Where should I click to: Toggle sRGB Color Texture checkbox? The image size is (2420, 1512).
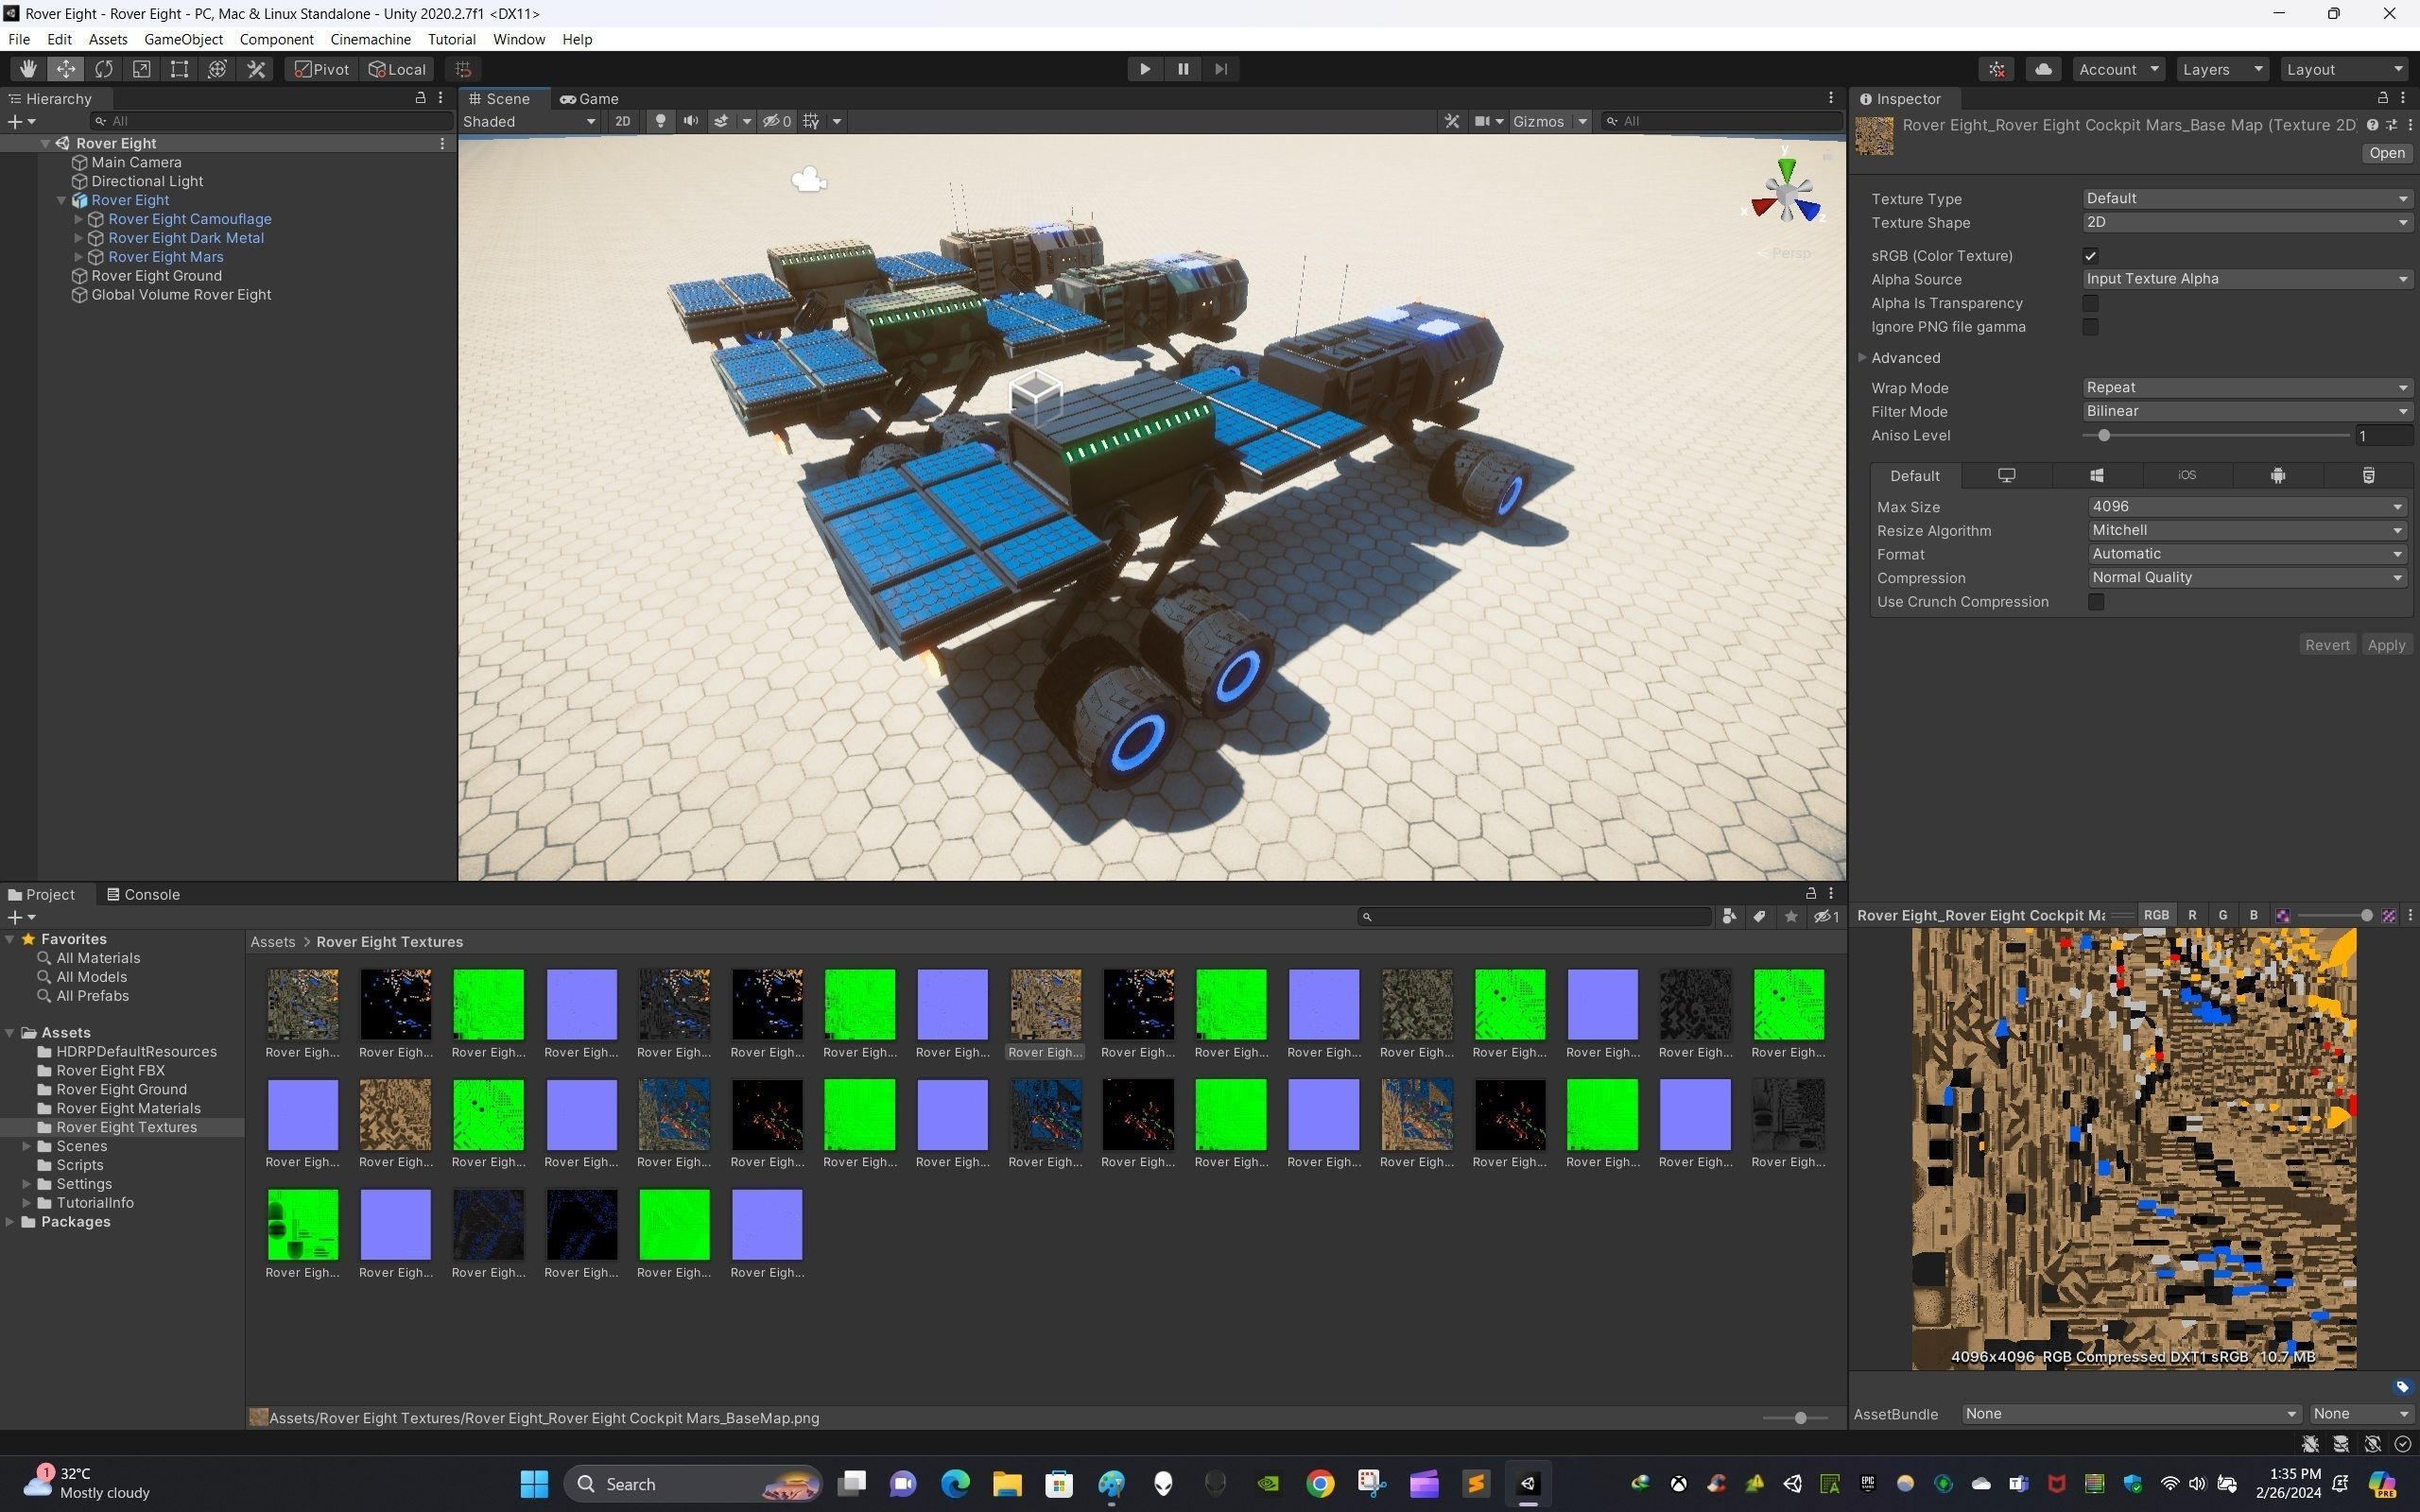pos(2090,256)
